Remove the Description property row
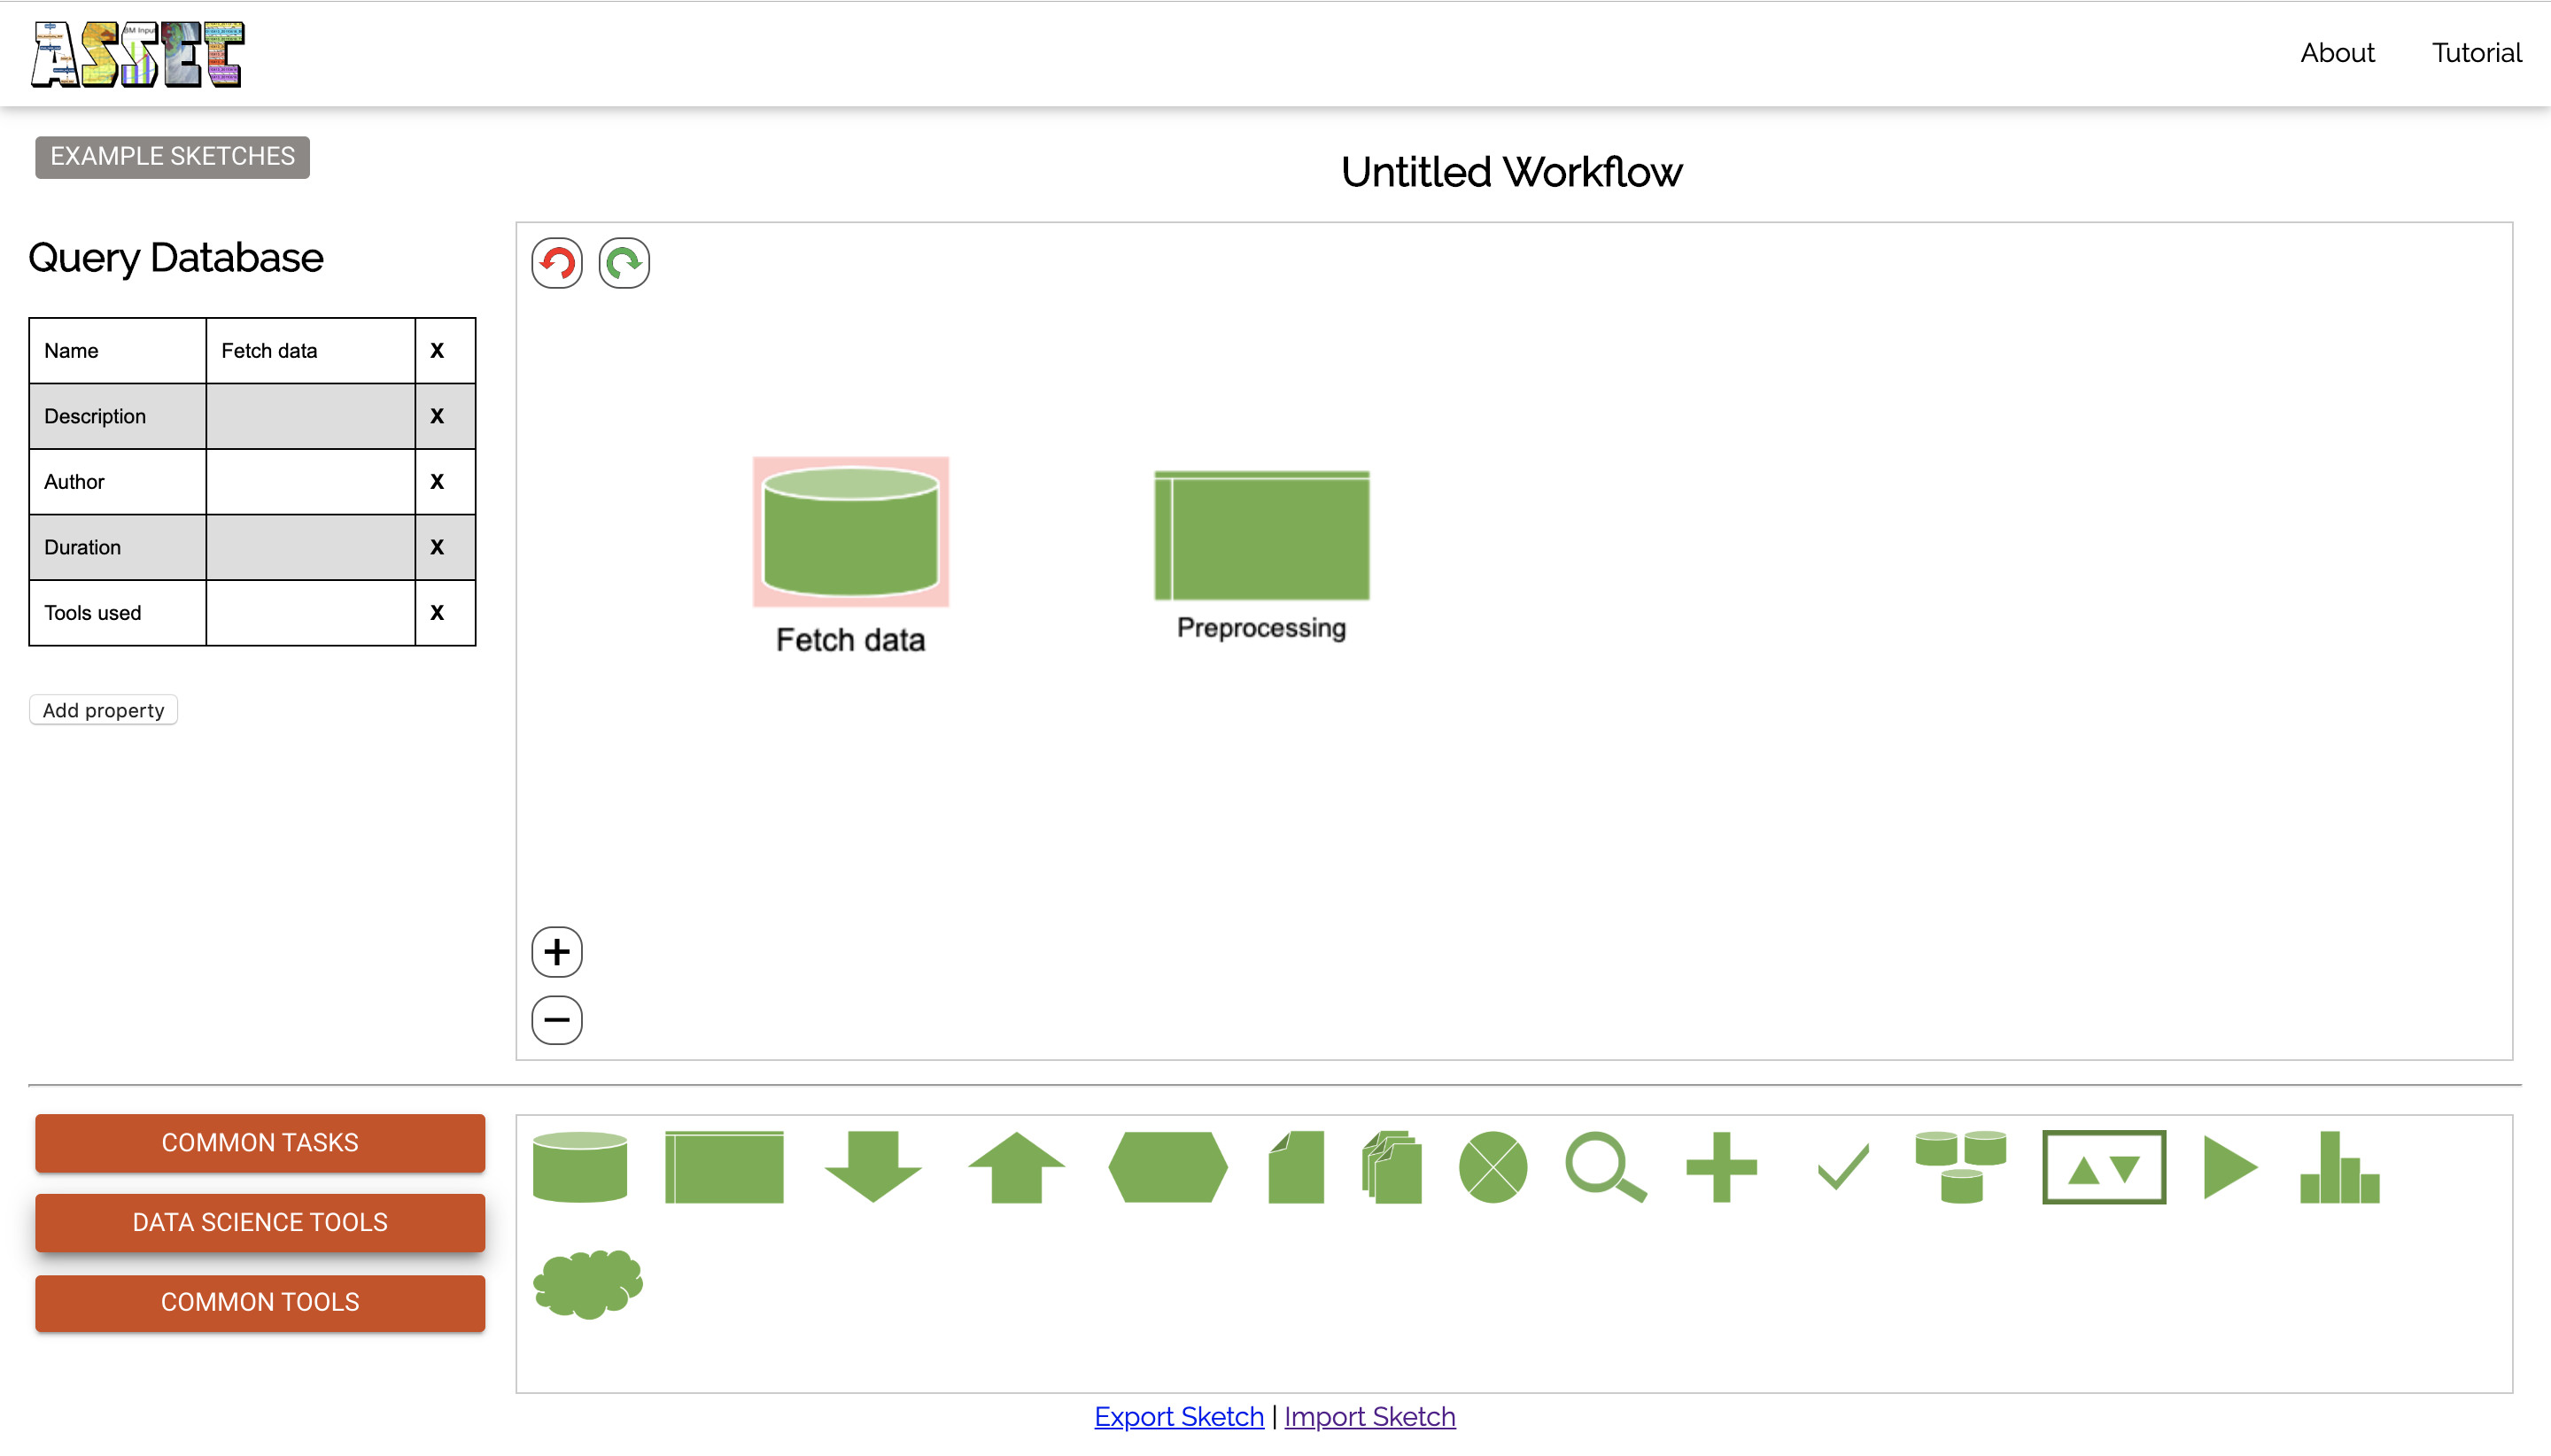Viewport: 2551px width, 1456px height. click(x=437, y=416)
